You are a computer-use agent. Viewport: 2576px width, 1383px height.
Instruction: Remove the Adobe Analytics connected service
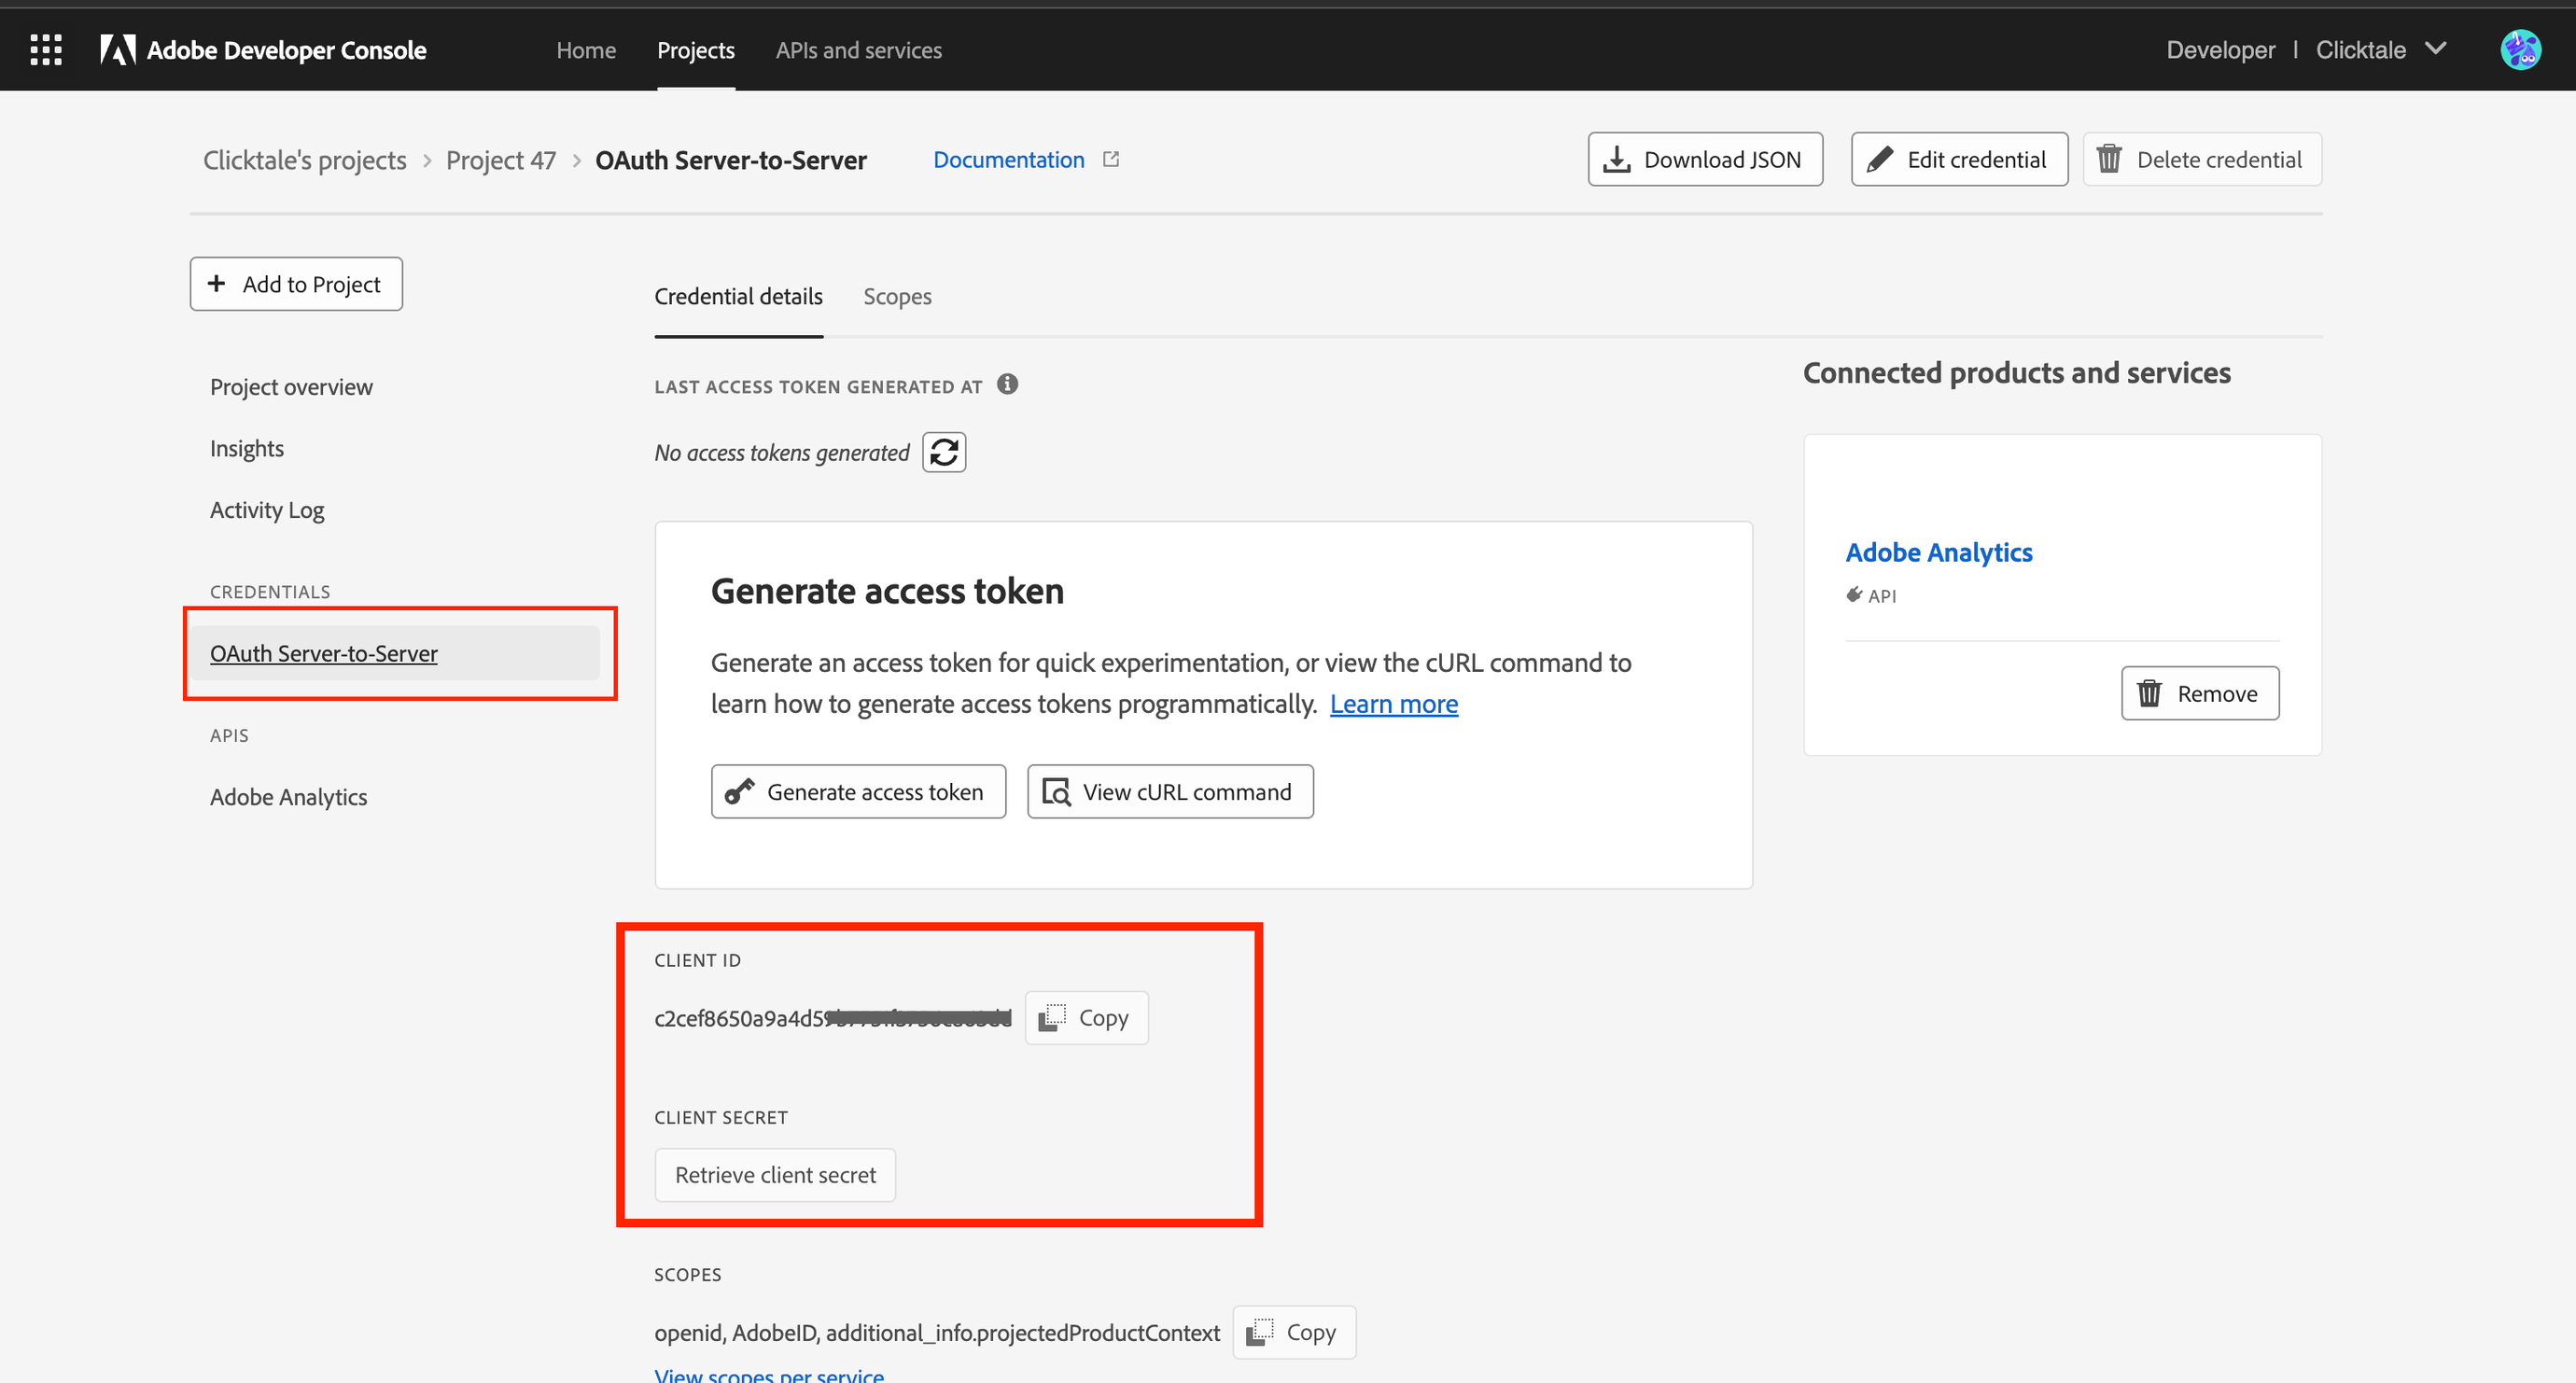tap(2200, 693)
